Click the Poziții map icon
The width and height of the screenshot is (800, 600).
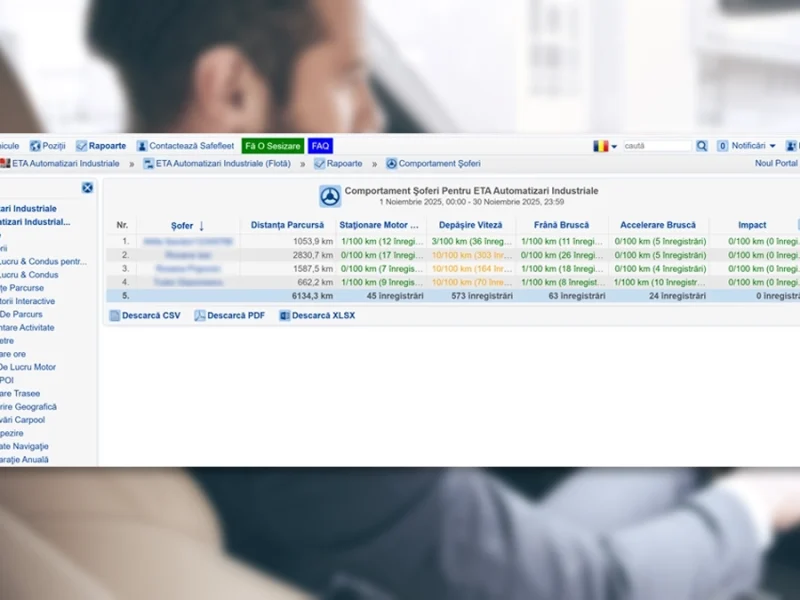(35, 146)
